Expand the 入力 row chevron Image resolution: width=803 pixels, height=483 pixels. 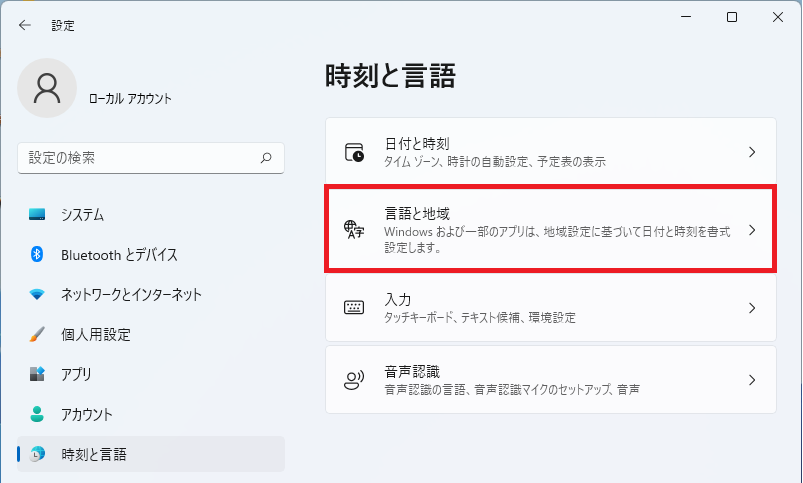[x=752, y=308]
